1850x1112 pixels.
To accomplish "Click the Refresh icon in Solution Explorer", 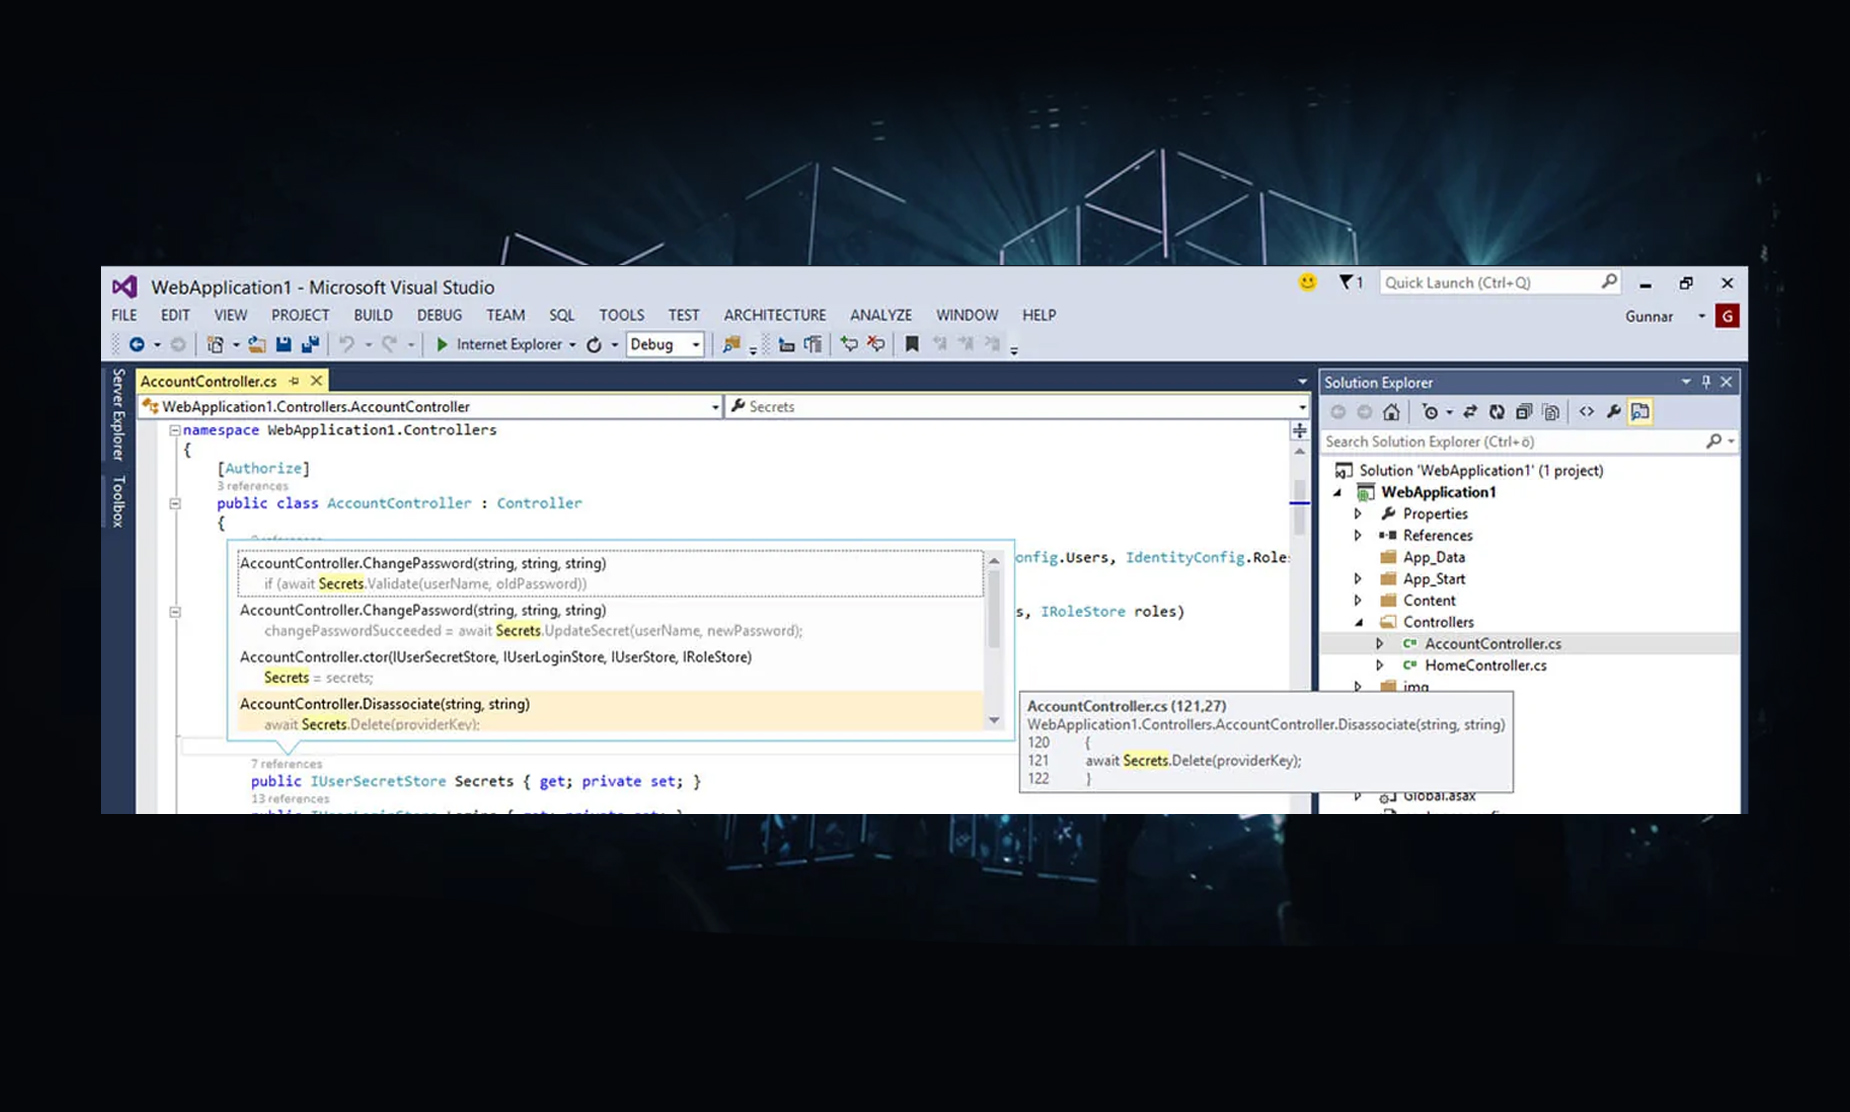I will (x=1496, y=412).
